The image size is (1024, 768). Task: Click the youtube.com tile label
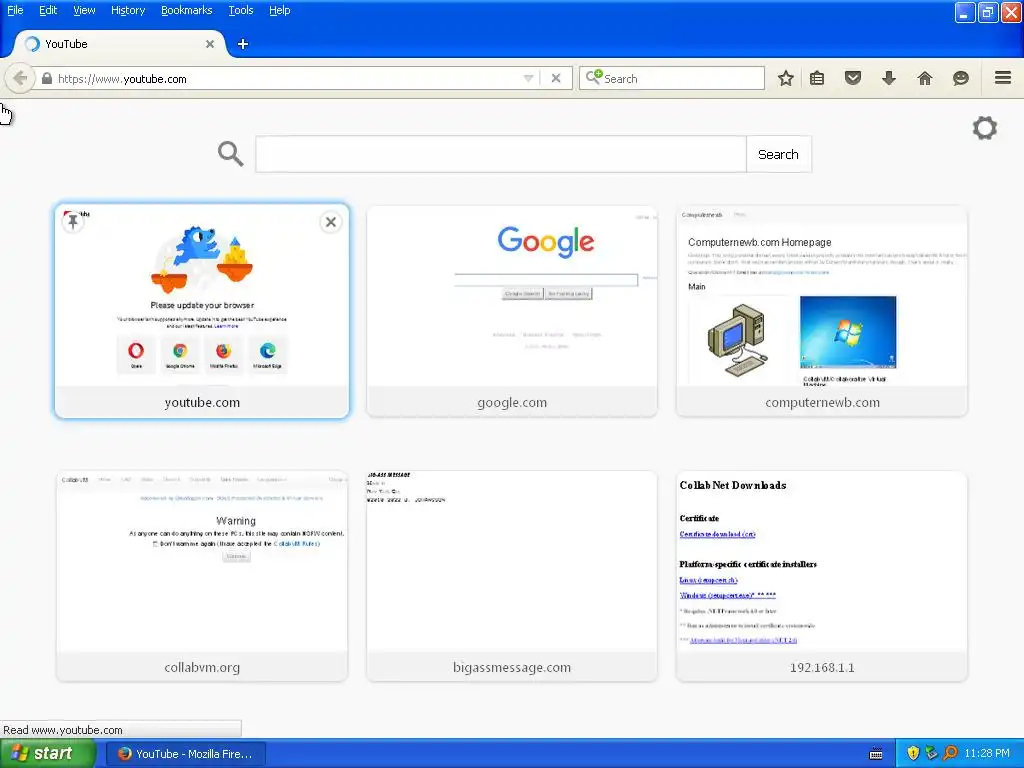(202, 402)
